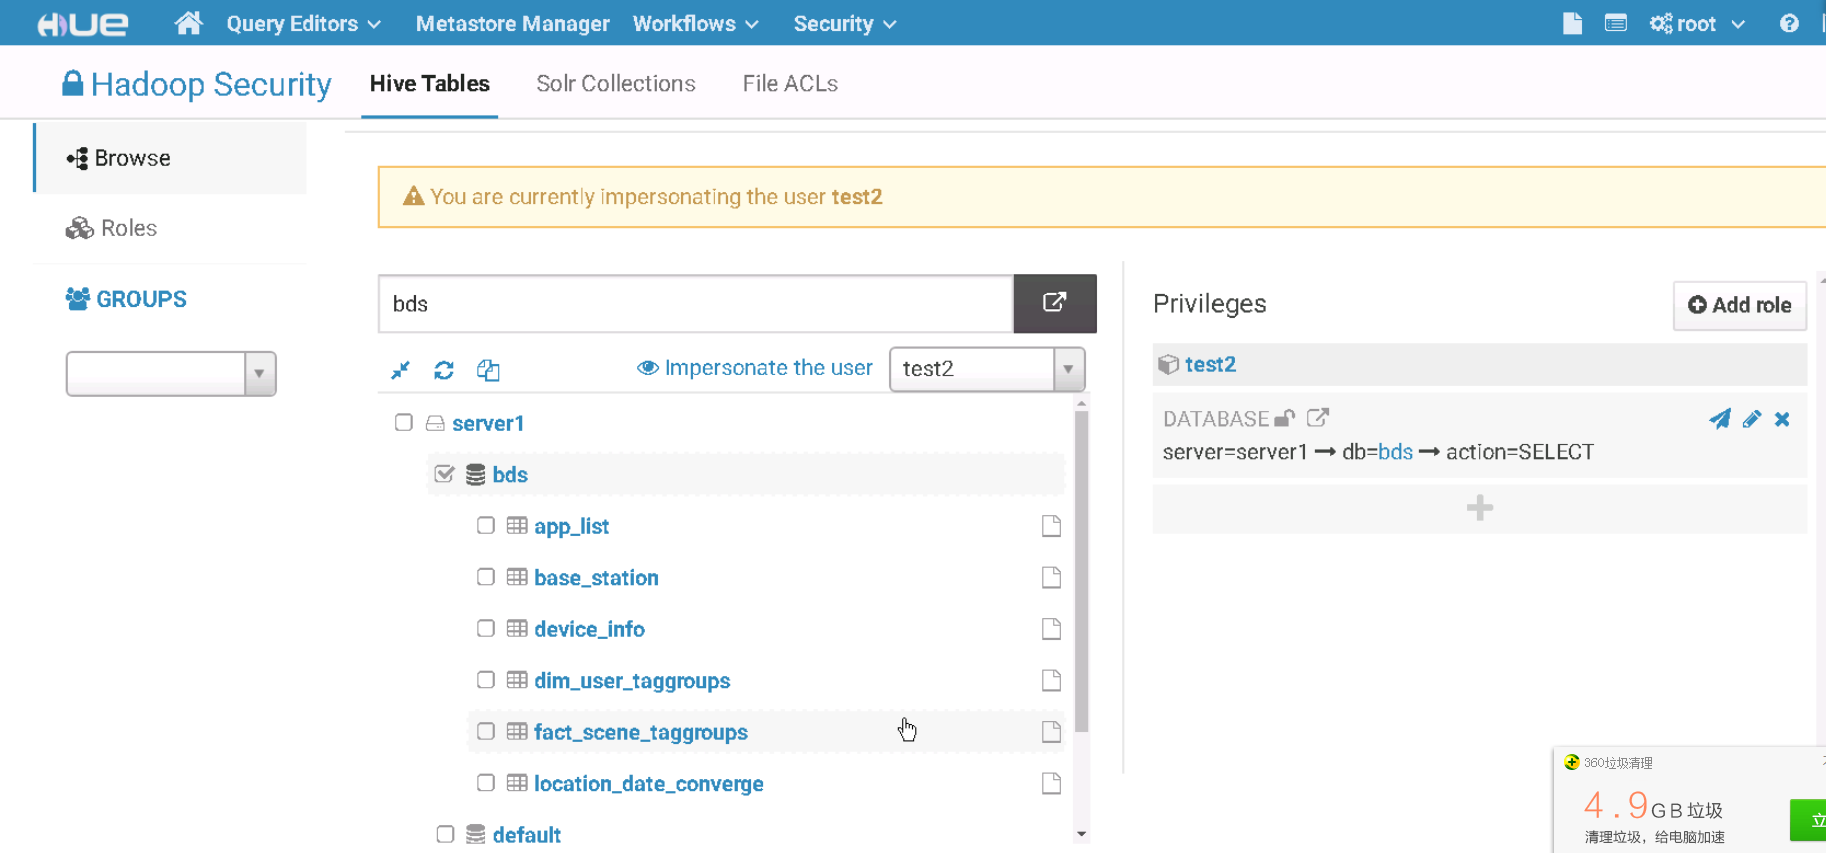Focus the bds path input field
Image resolution: width=1826 pixels, height=853 pixels.
click(x=696, y=303)
